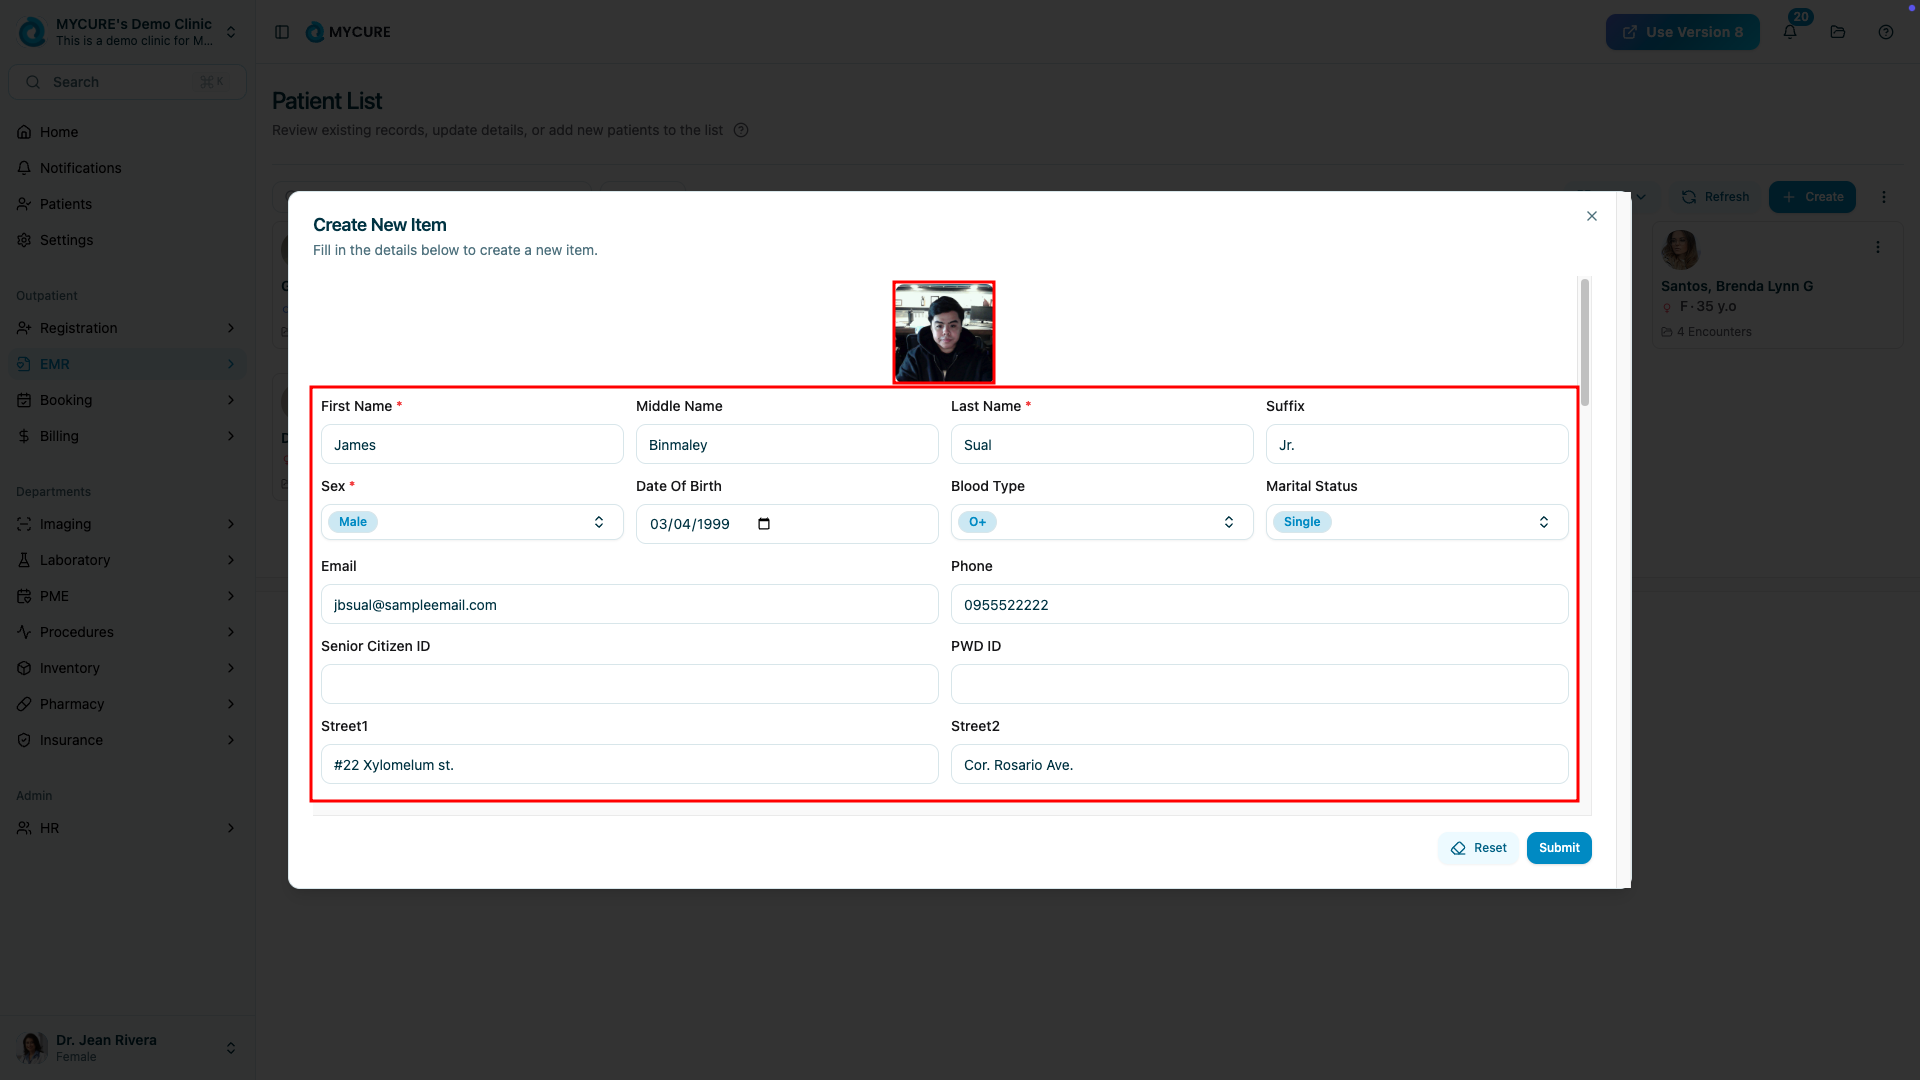Click the Reset eraser button
This screenshot has height=1080, width=1920.
point(1478,848)
